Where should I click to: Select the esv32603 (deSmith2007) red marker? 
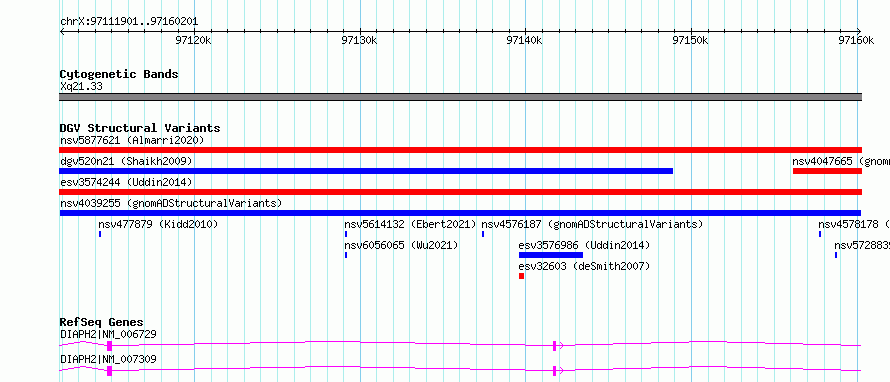521,276
